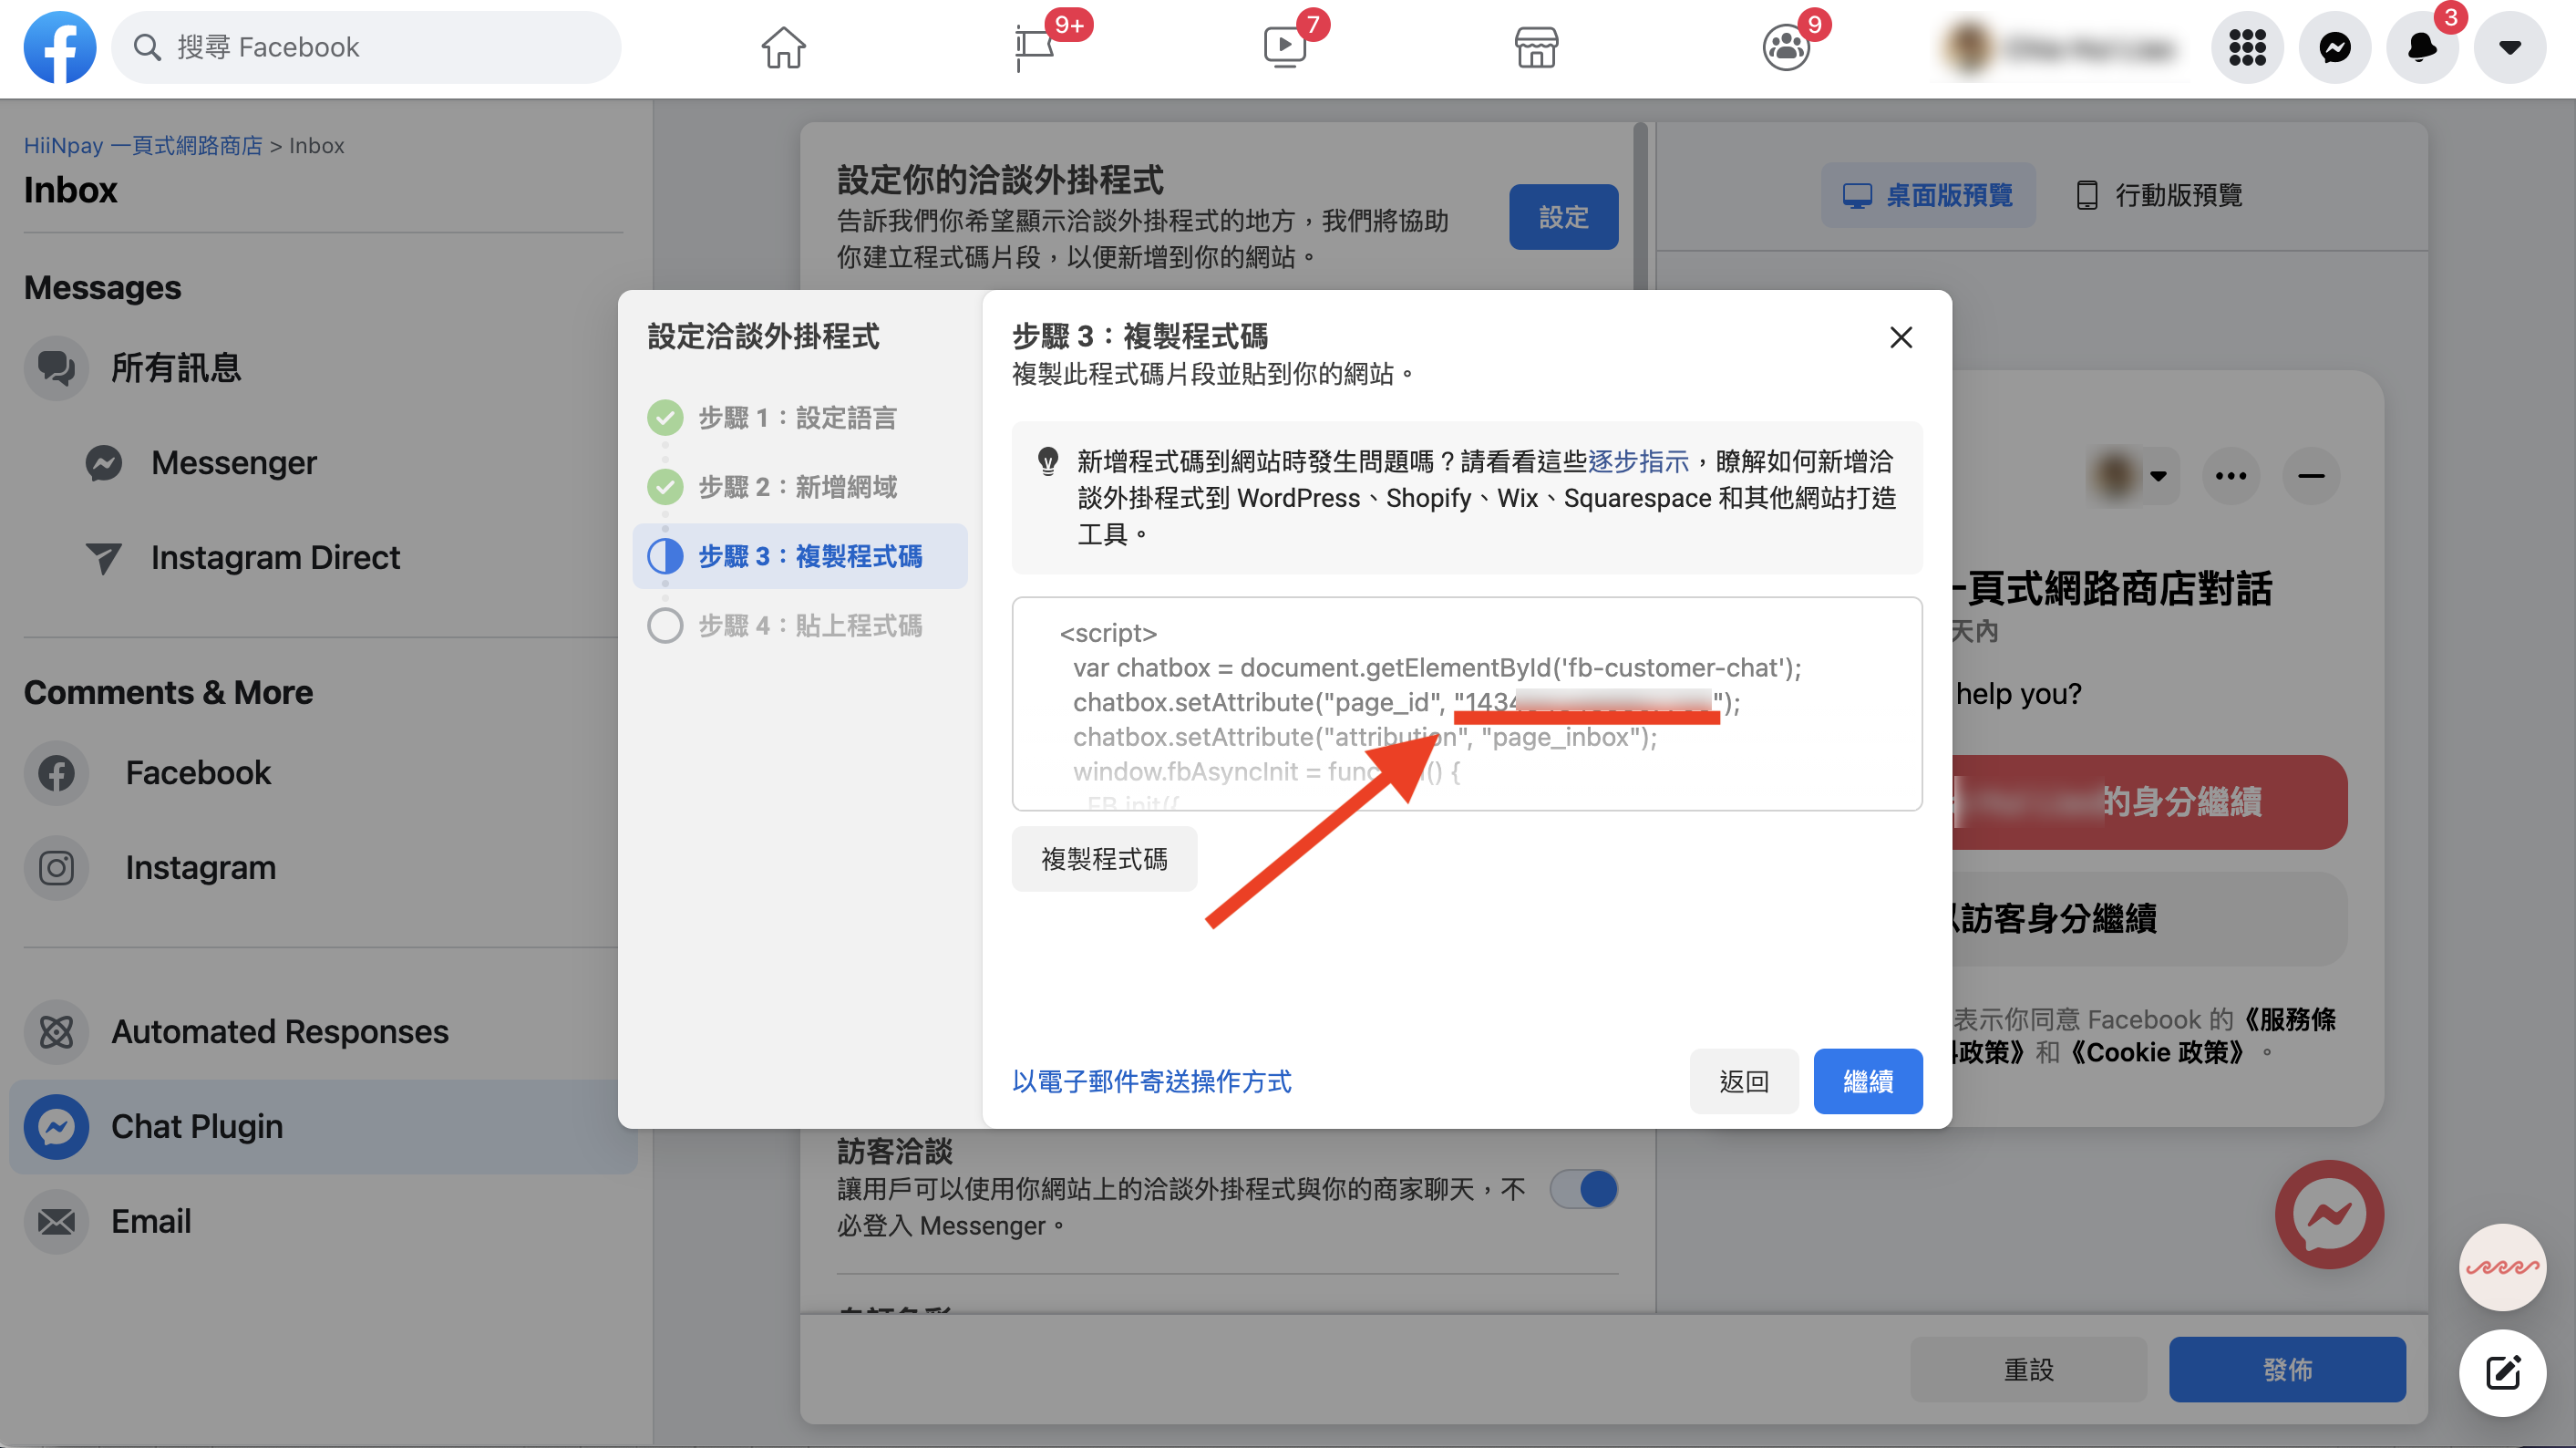Open the nine-dot menu grid
Viewport: 2576px width, 1448px height.
coord(2247,47)
